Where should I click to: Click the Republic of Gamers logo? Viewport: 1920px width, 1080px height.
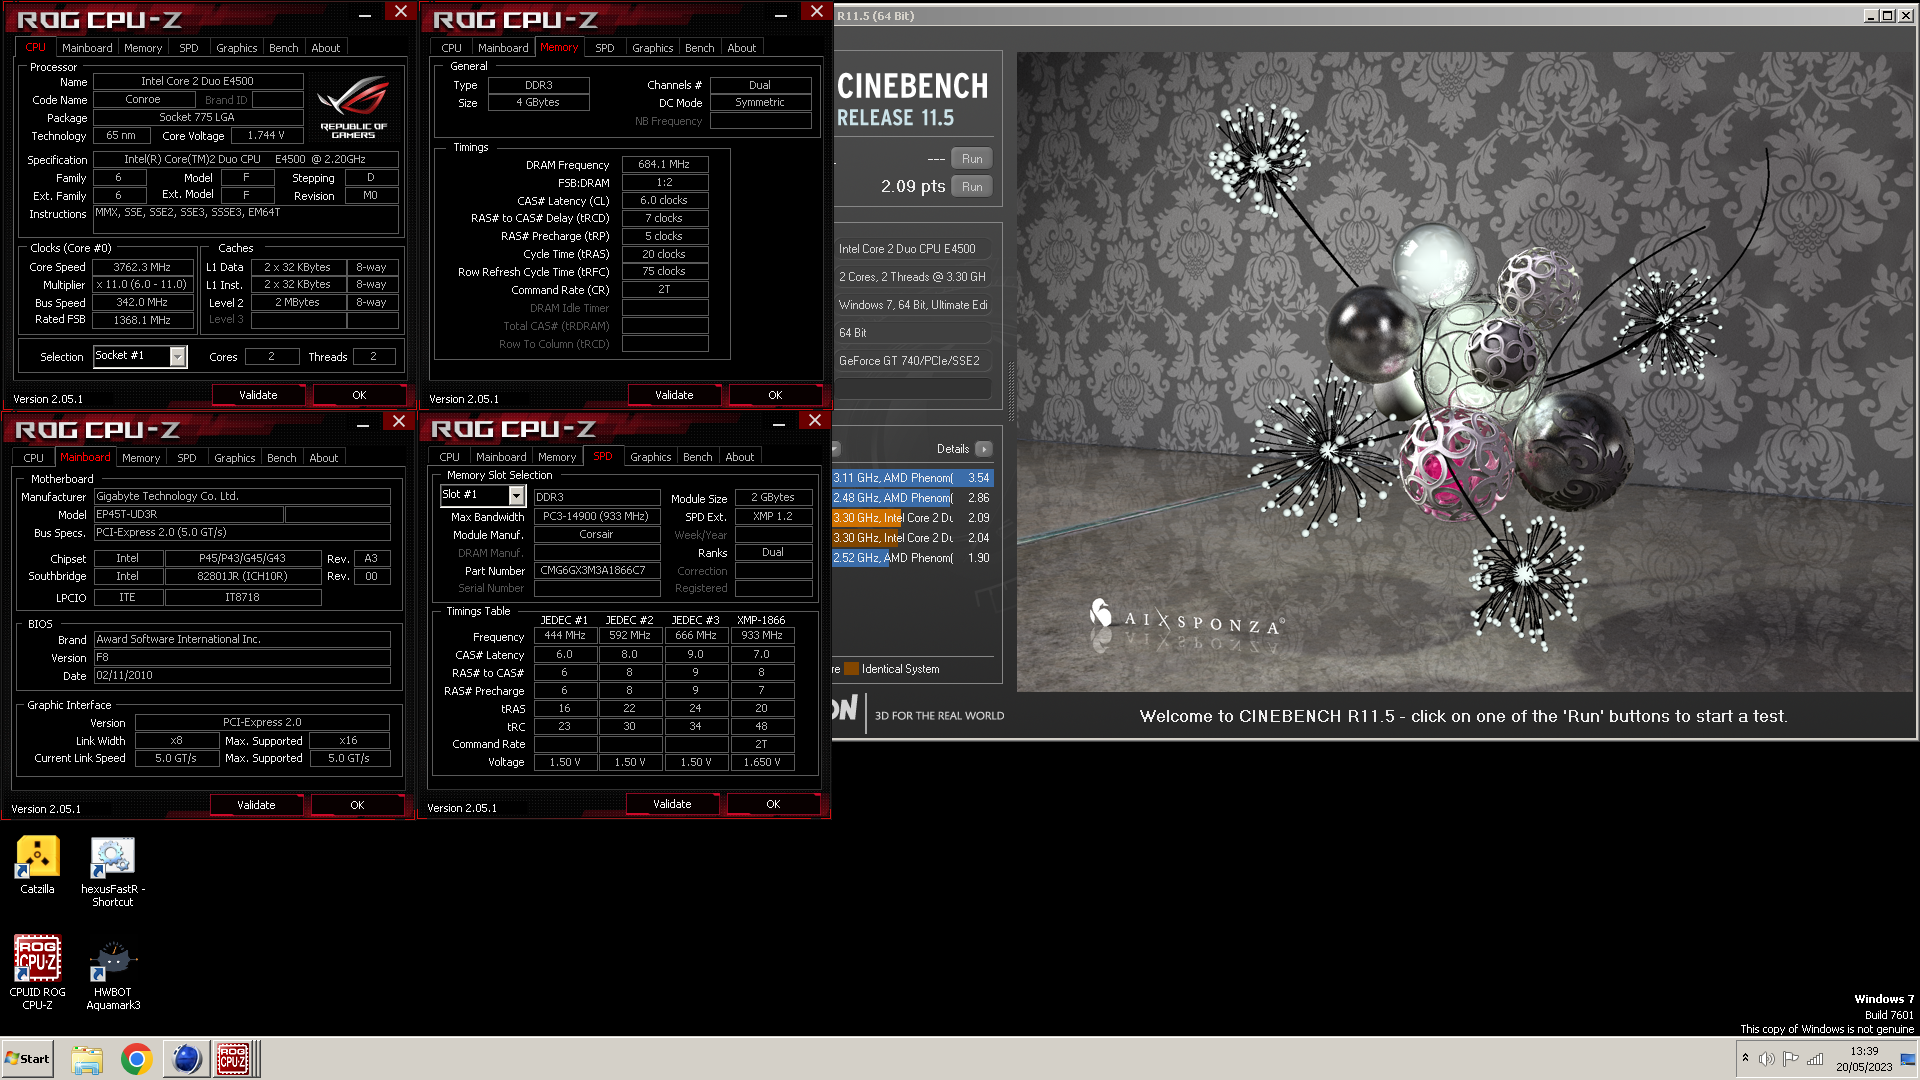[353, 108]
